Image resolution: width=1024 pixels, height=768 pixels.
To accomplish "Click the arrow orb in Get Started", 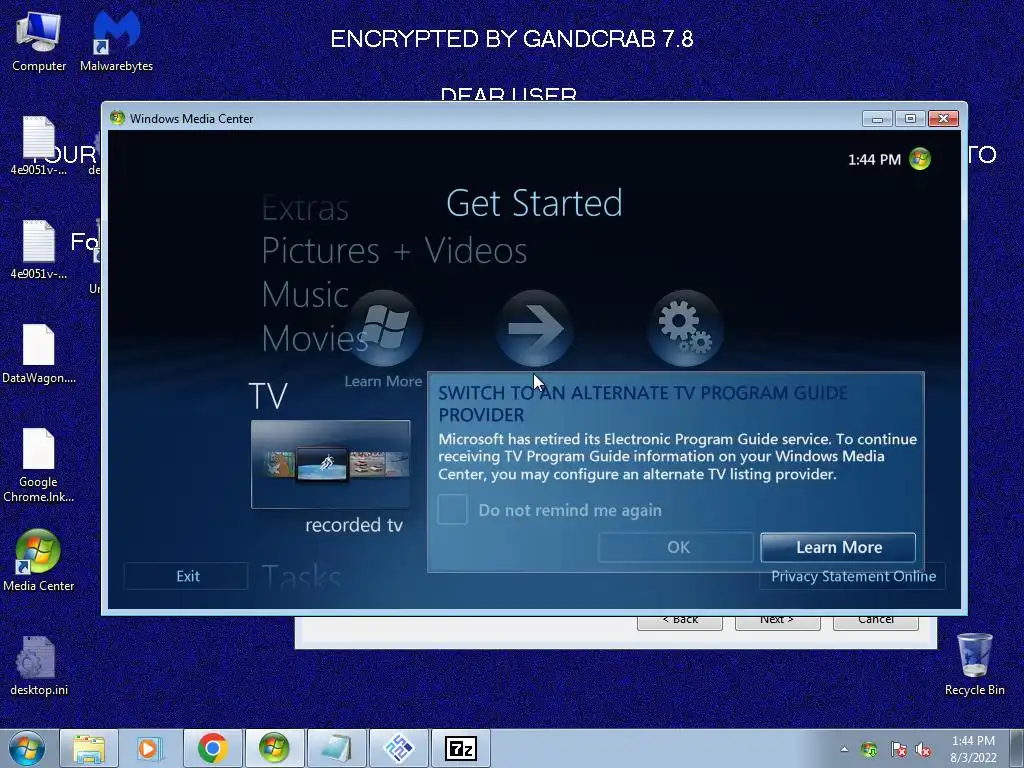I will 534,328.
